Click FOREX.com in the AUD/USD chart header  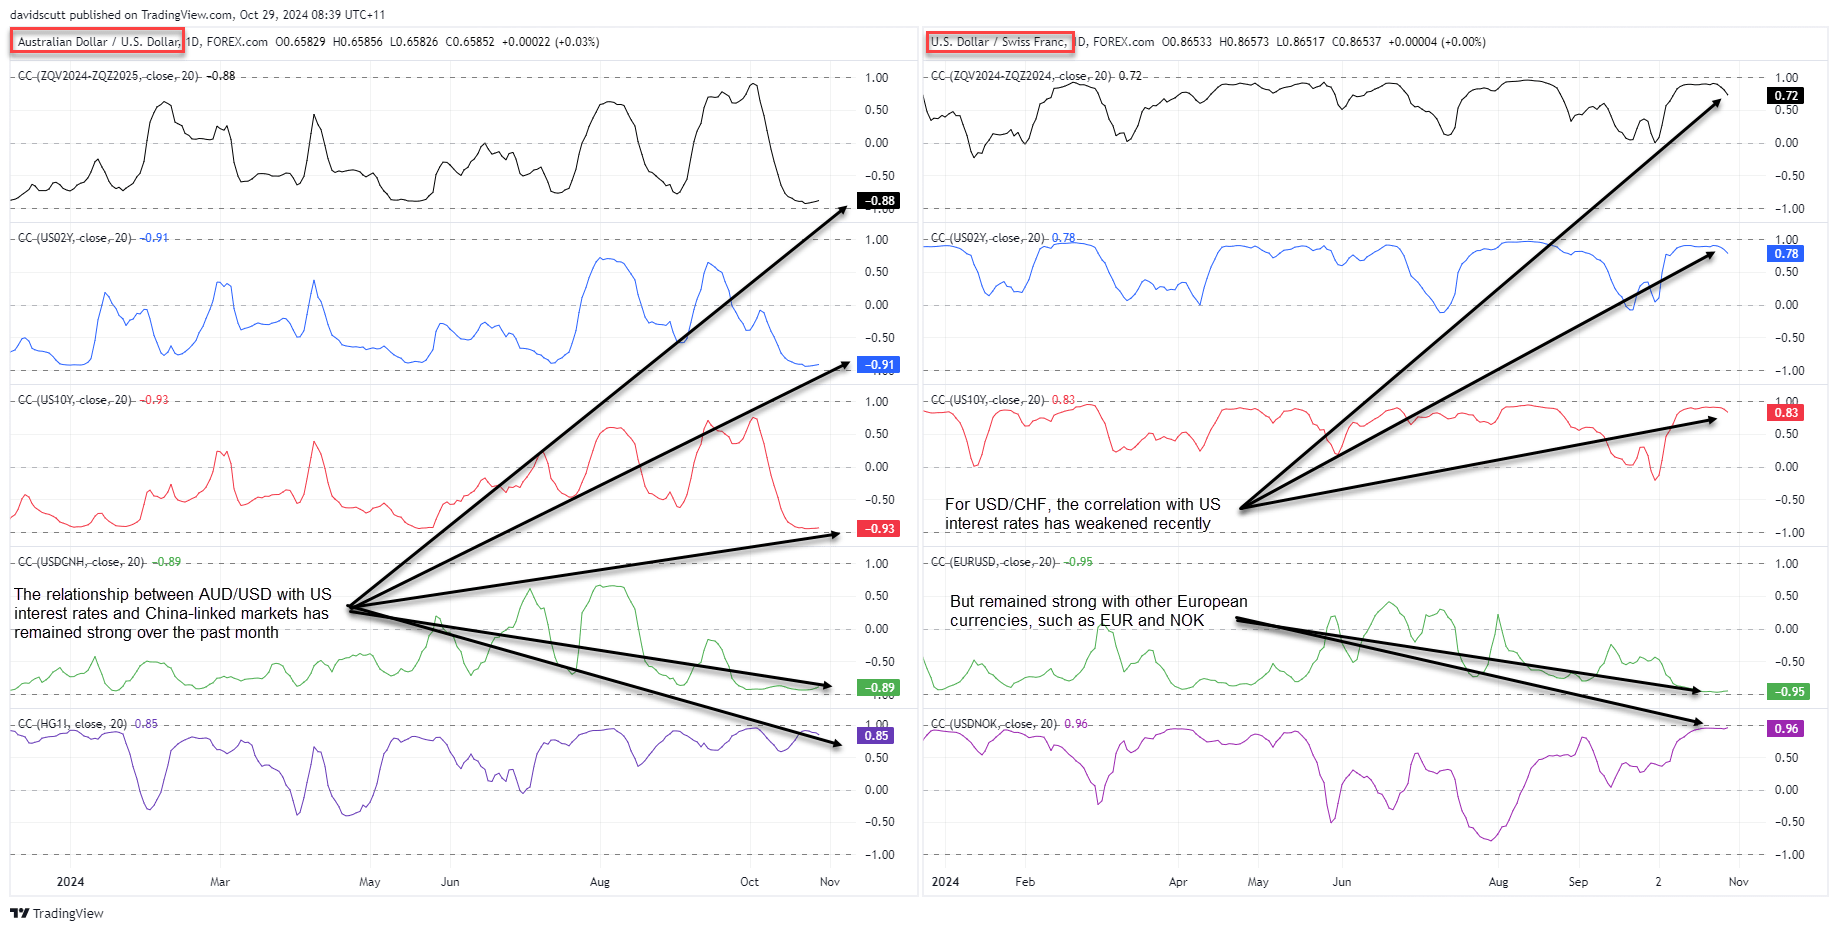pyautogui.click(x=237, y=42)
